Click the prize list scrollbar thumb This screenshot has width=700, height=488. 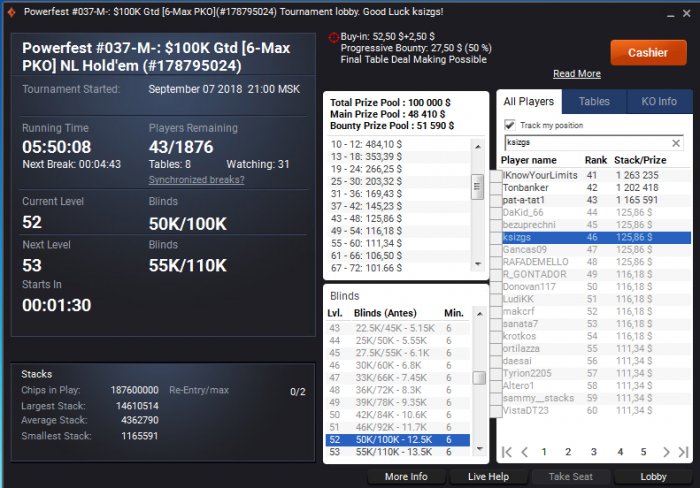click(x=478, y=187)
